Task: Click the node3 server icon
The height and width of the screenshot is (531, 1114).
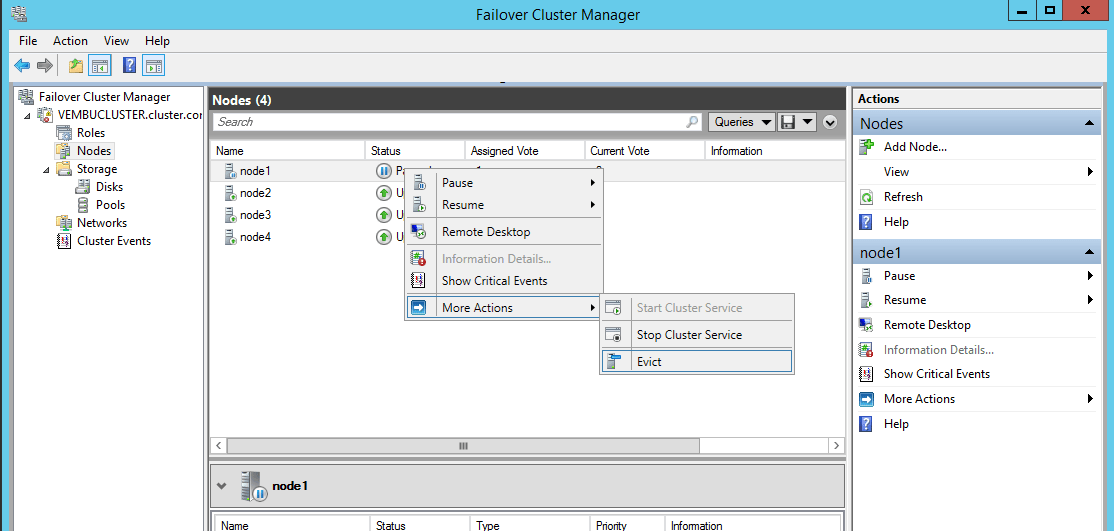Action: (230, 215)
